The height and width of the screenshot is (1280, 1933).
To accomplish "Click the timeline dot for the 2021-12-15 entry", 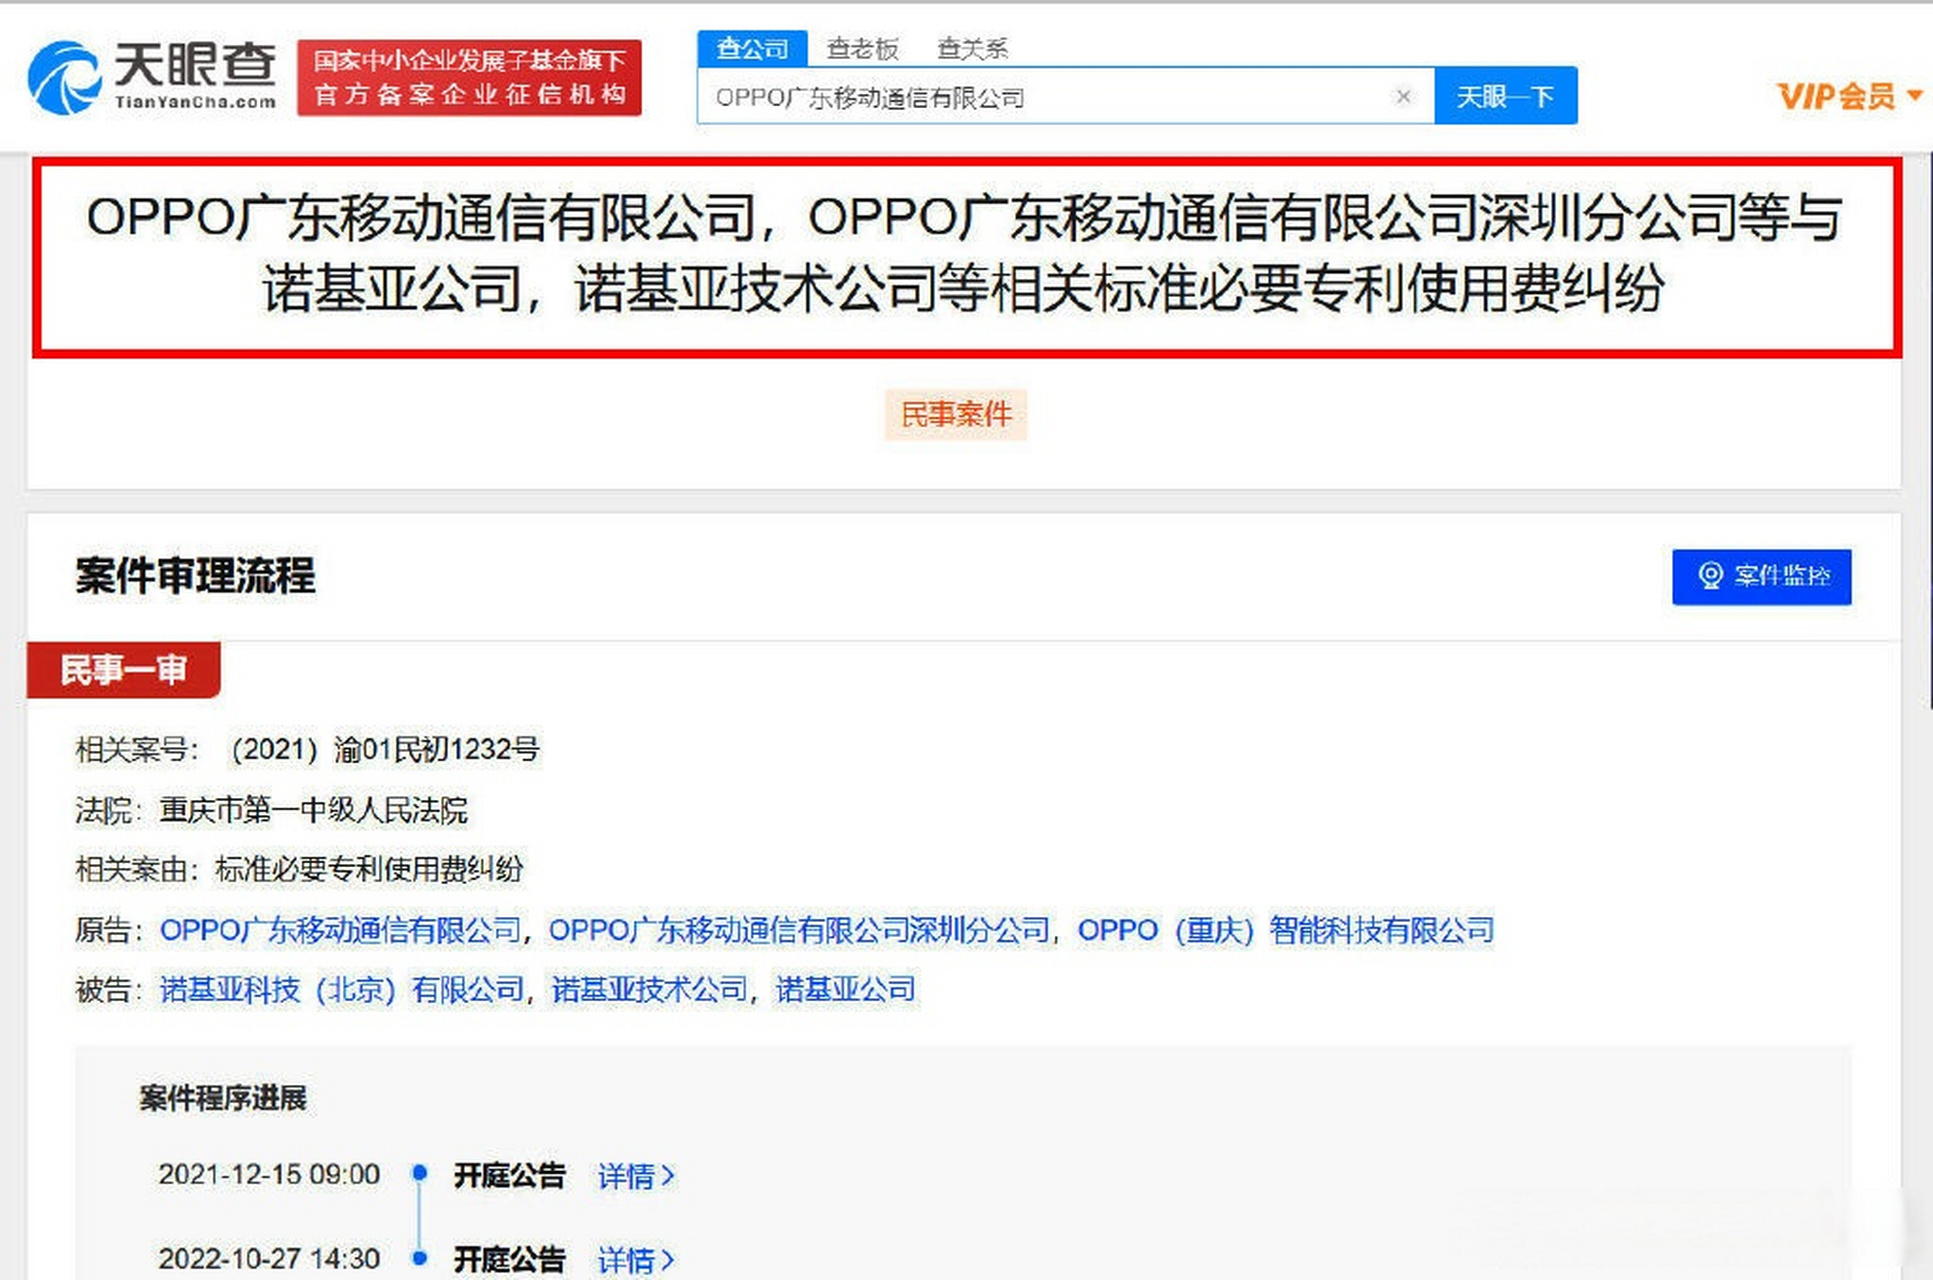I will tap(420, 1172).
